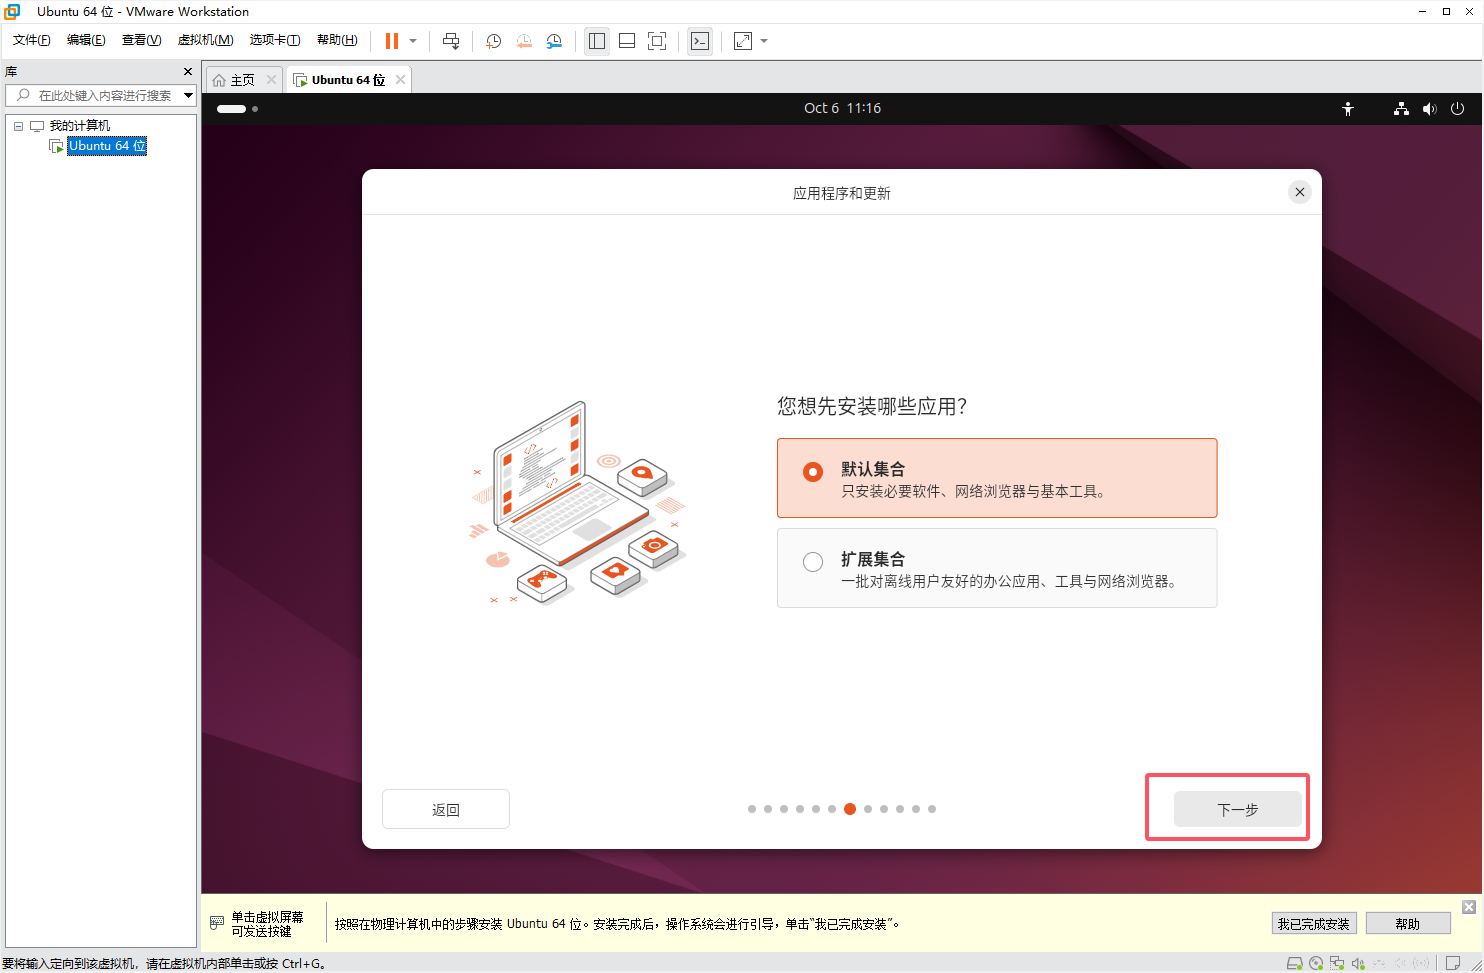Open the power options dropdown arrow beside pause
The height and width of the screenshot is (973, 1484).
point(413,41)
